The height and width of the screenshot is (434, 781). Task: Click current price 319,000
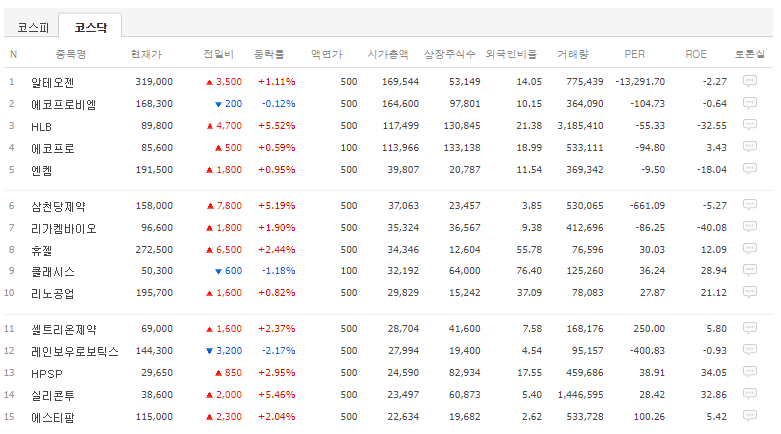pyautogui.click(x=154, y=81)
